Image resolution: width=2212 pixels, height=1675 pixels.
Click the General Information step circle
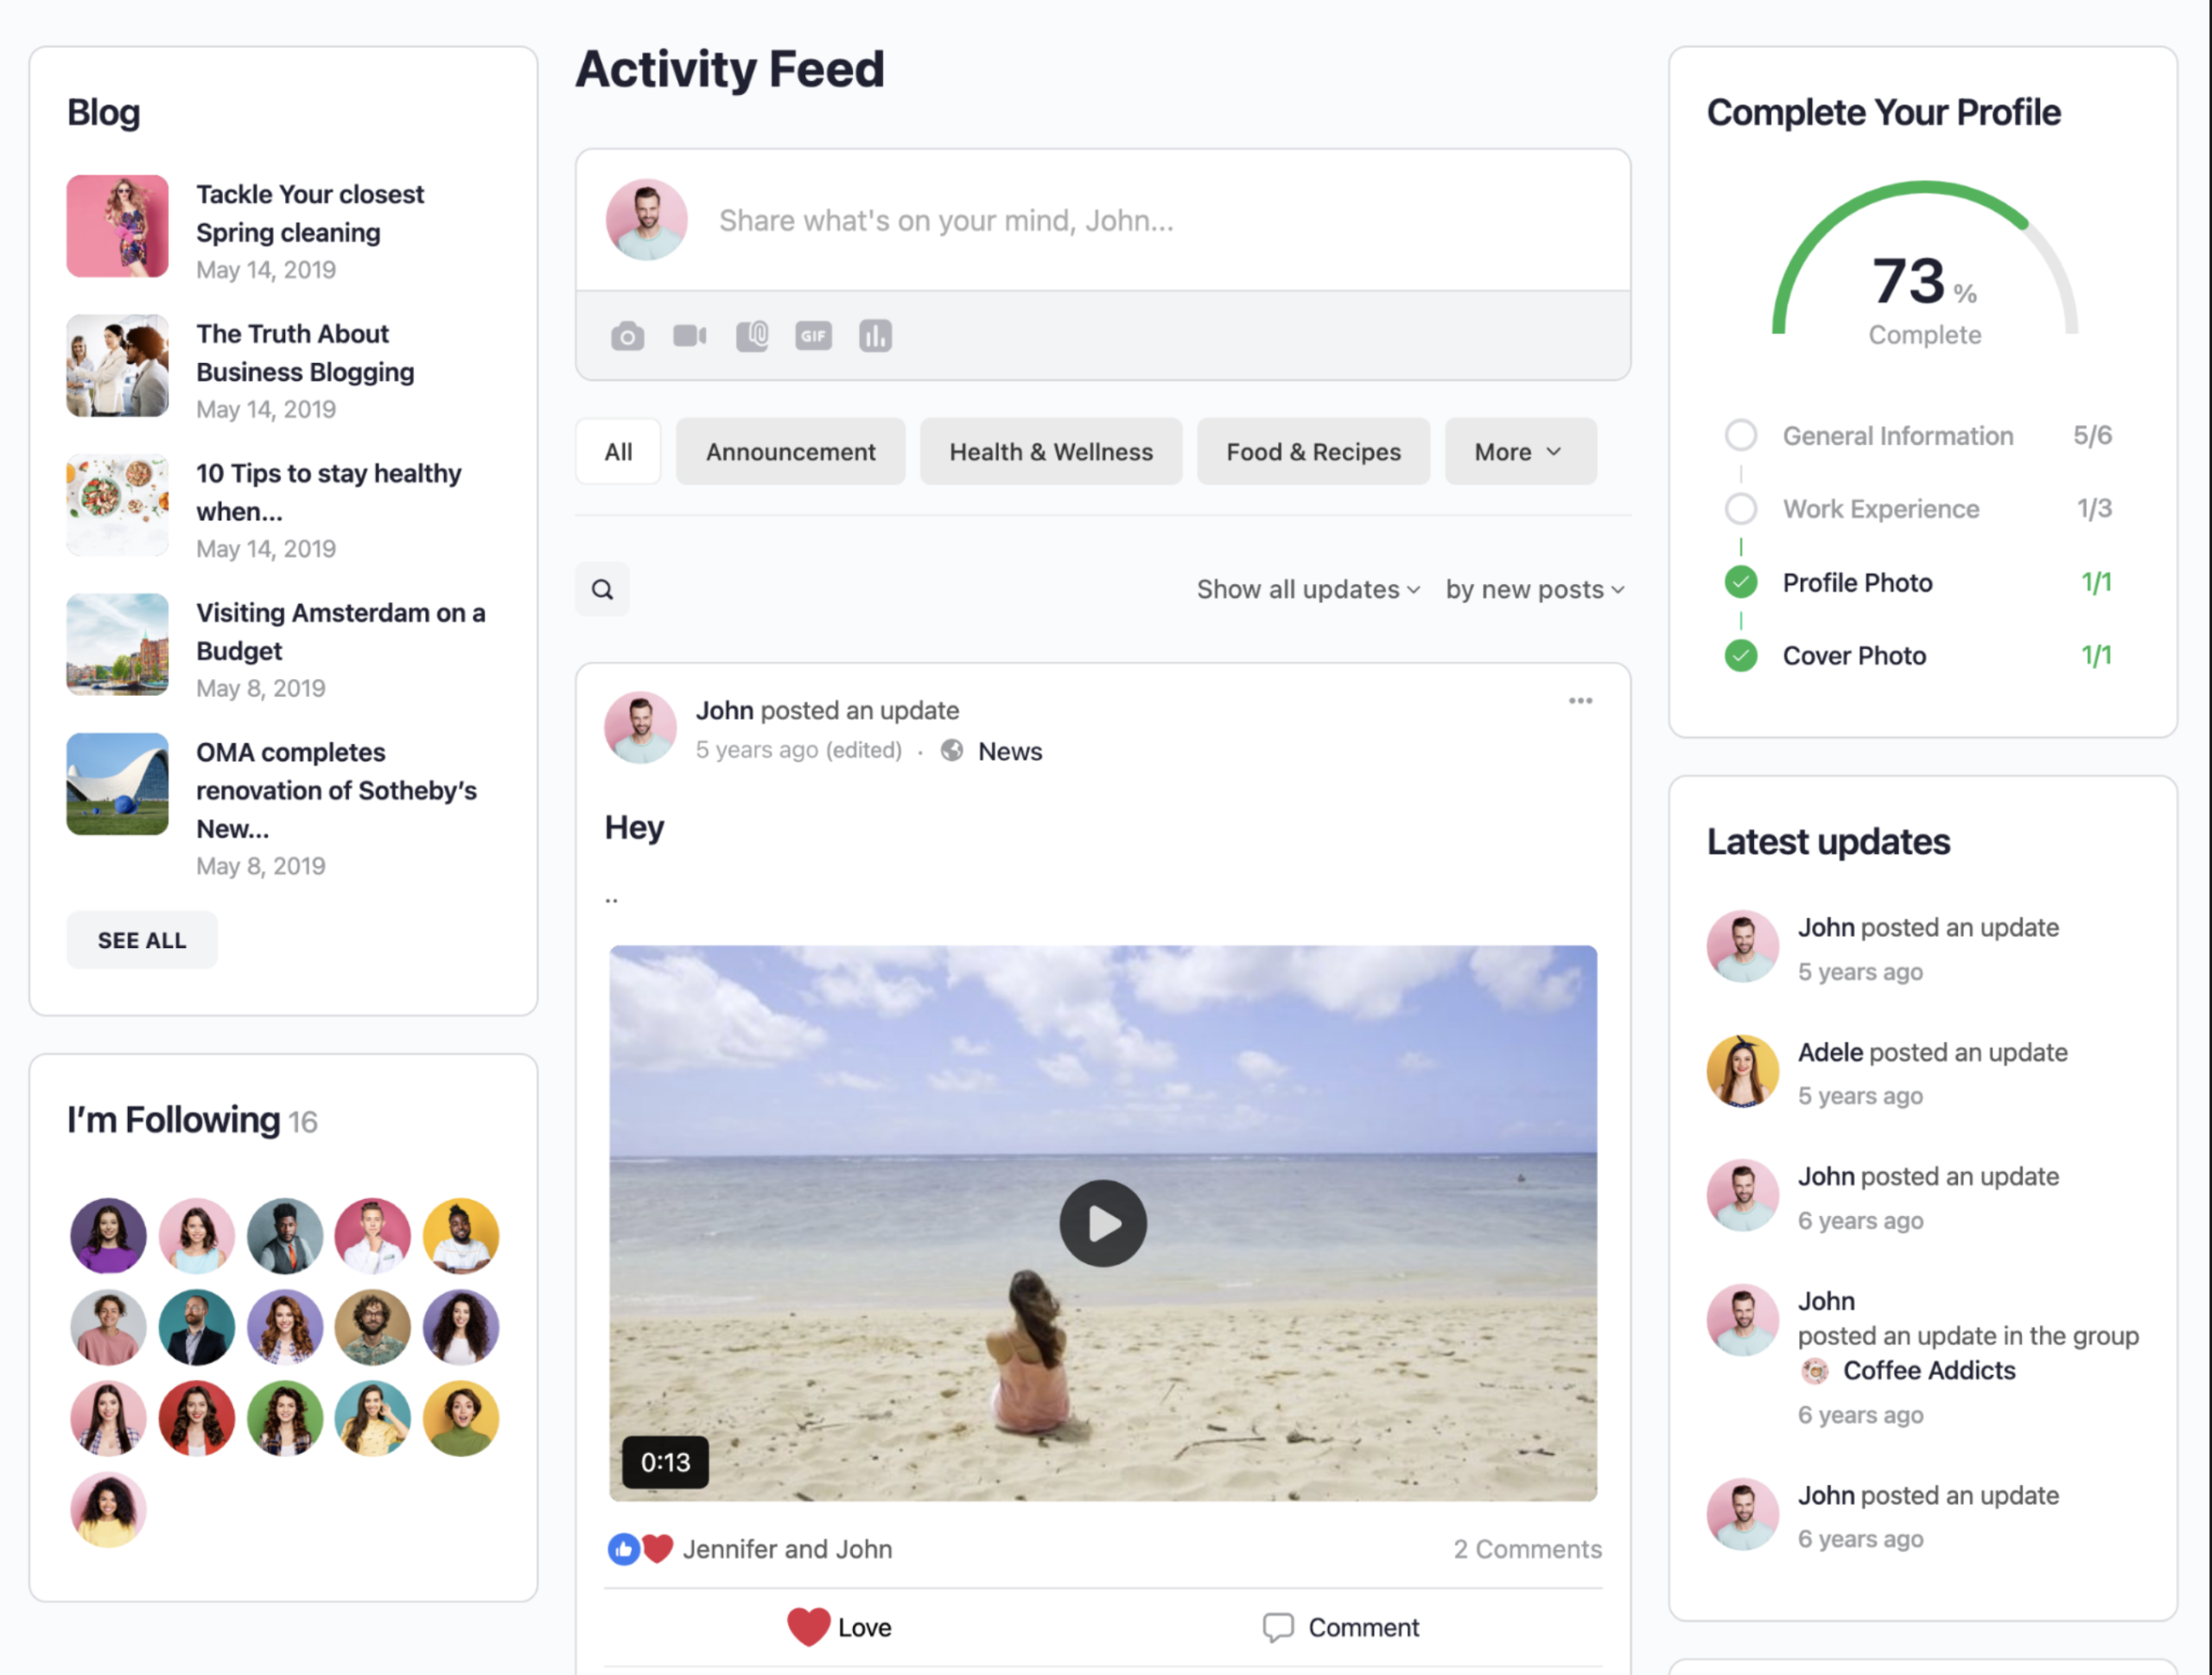pyautogui.click(x=1740, y=435)
